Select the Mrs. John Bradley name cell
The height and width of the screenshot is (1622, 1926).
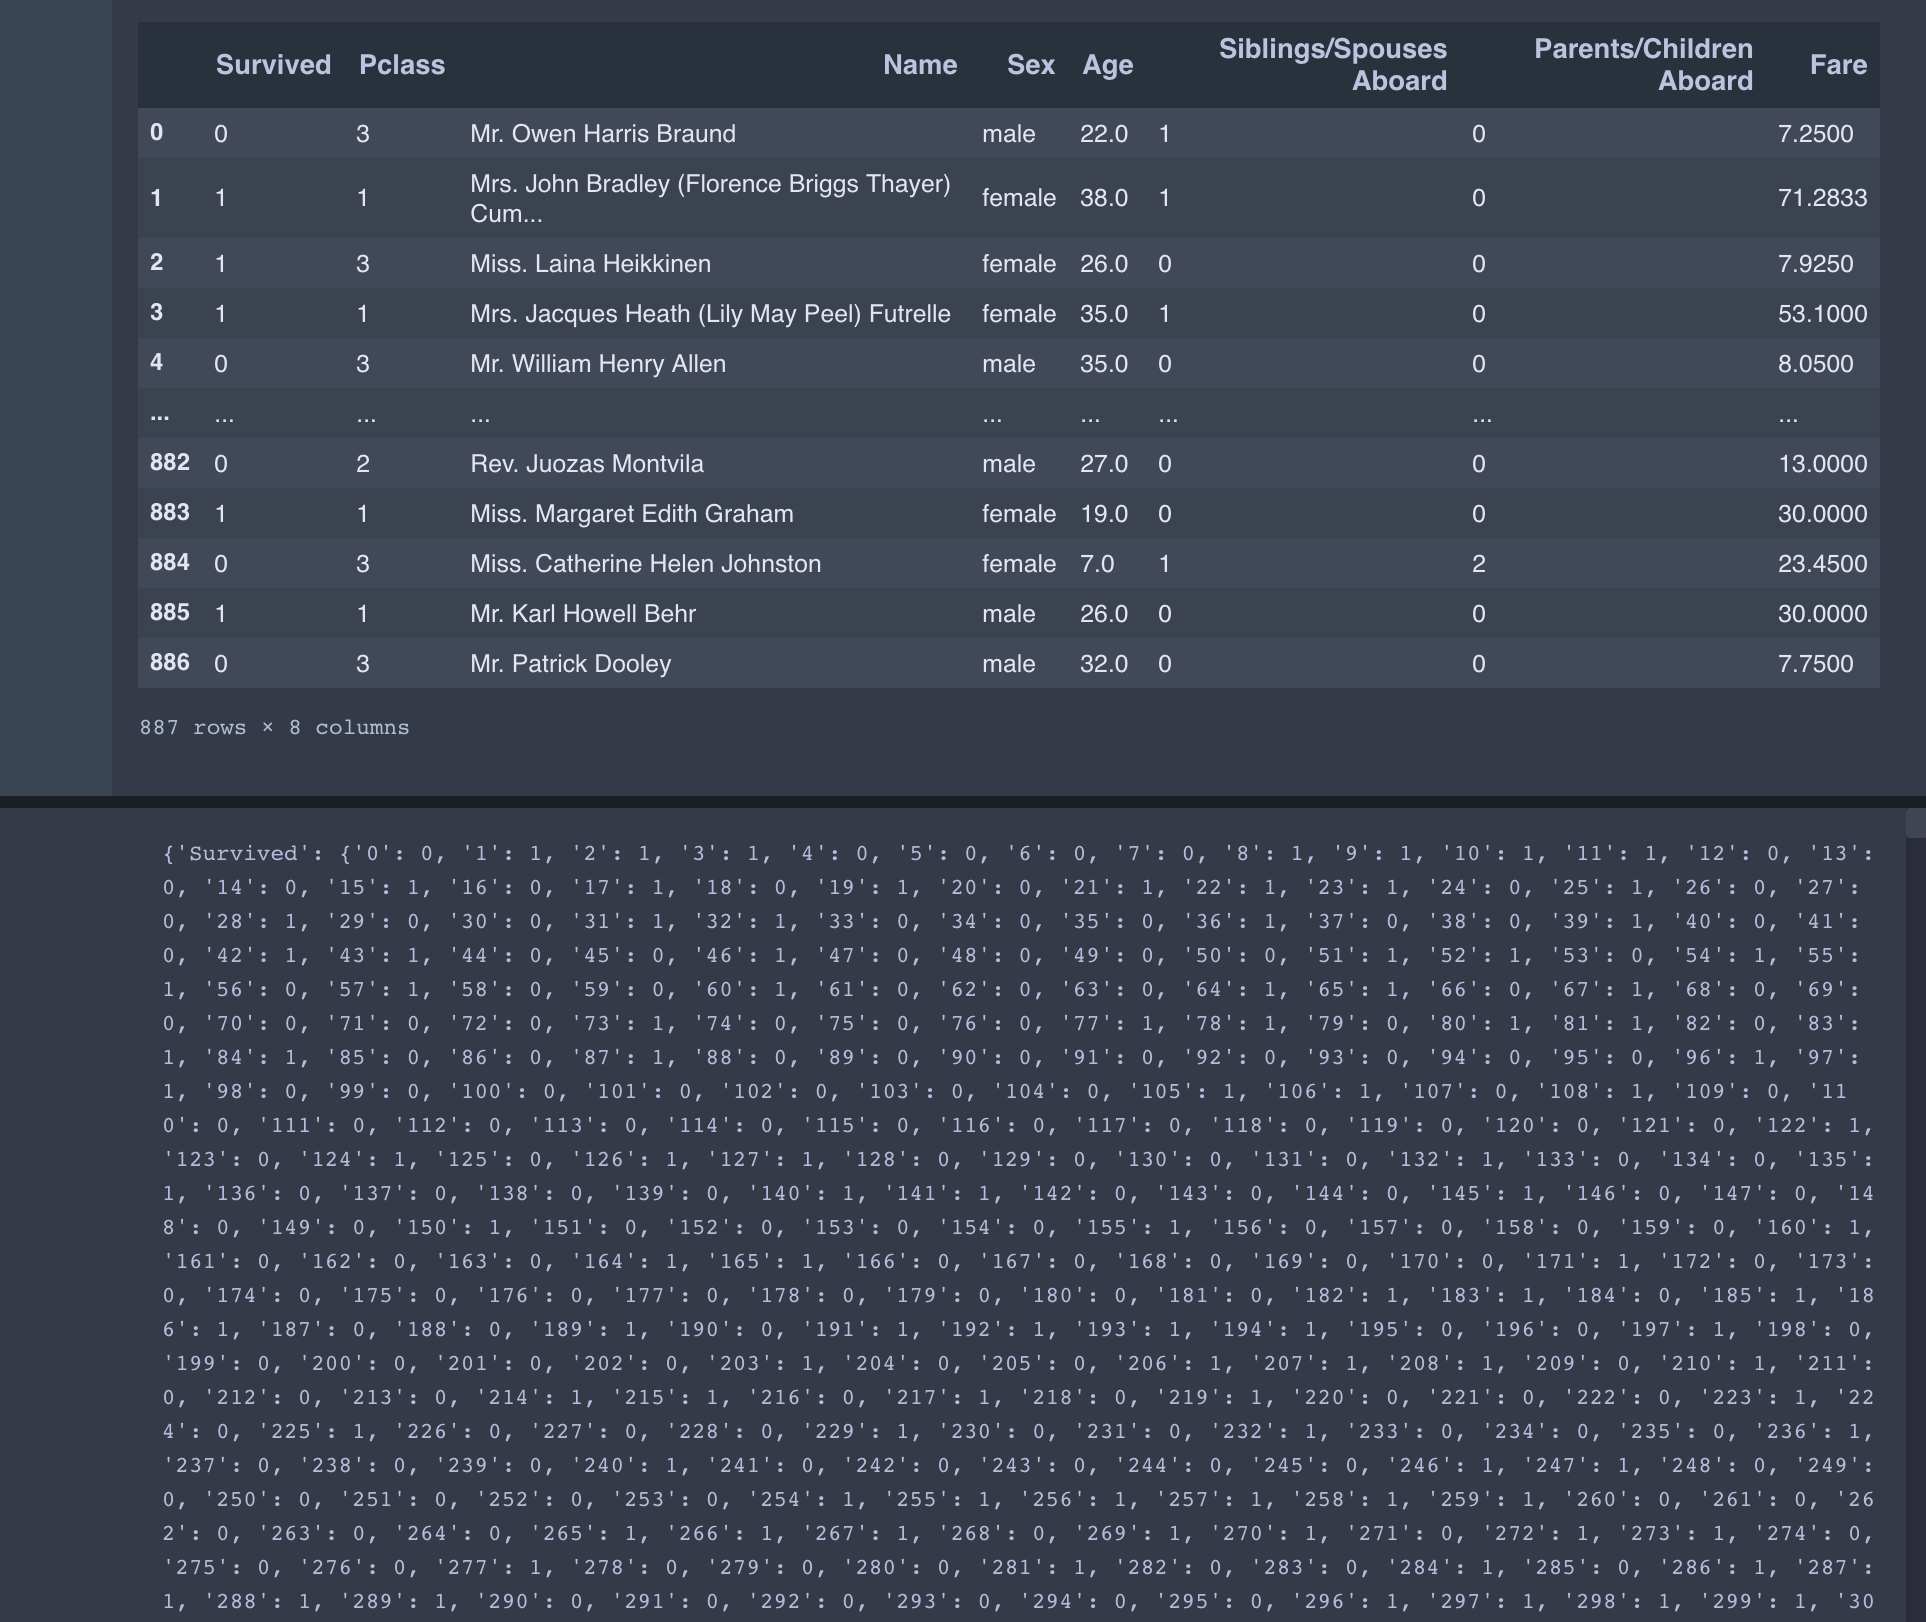click(710, 198)
